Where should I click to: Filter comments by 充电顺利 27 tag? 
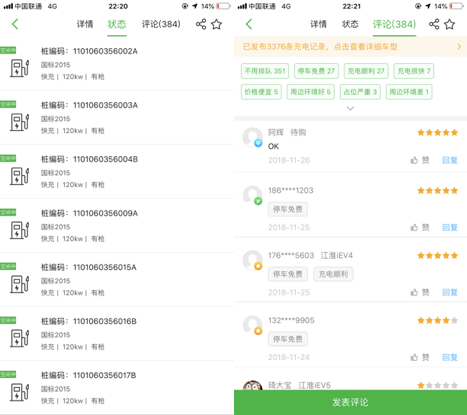(366, 71)
